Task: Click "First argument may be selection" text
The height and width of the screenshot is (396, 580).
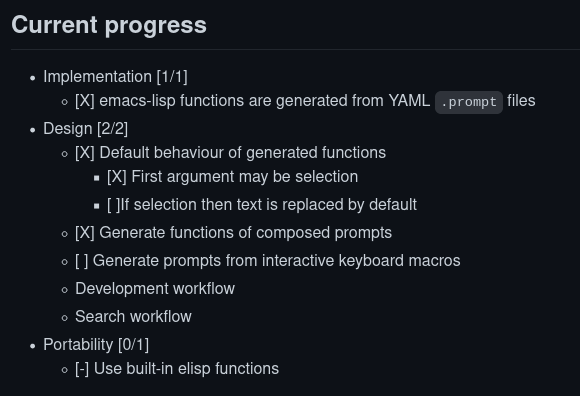Action: click(x=245, y=177)
